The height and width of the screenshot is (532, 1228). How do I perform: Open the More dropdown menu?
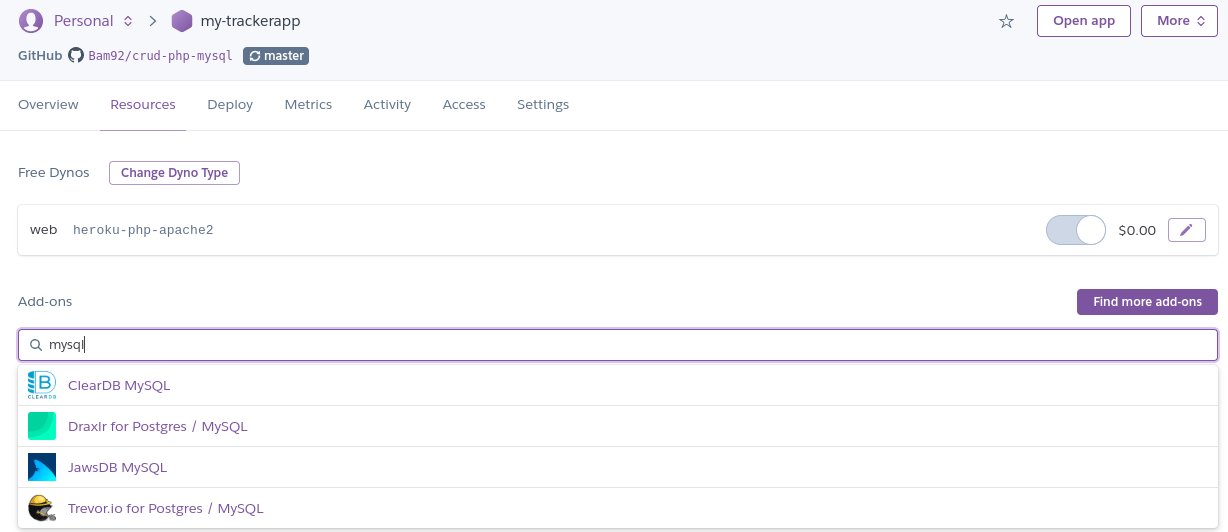pyautogui.click(x=1179, y=21)
